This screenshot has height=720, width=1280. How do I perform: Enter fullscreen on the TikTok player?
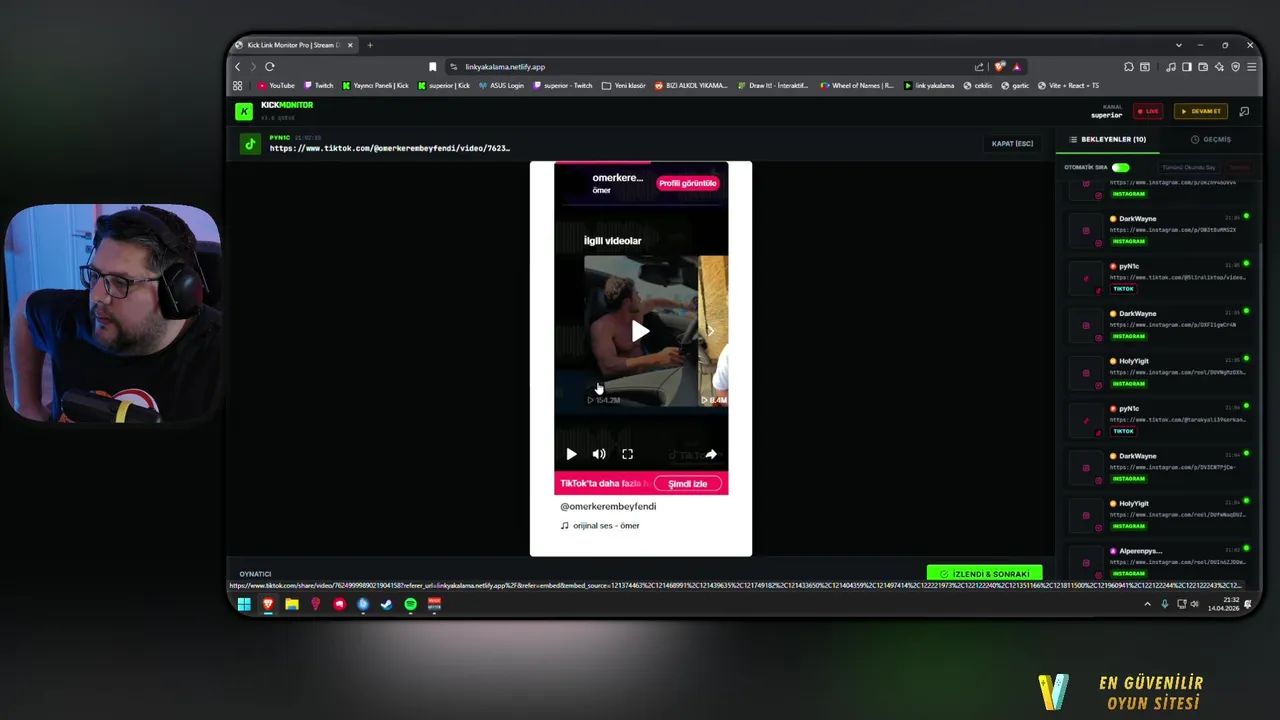click(627, 454)
